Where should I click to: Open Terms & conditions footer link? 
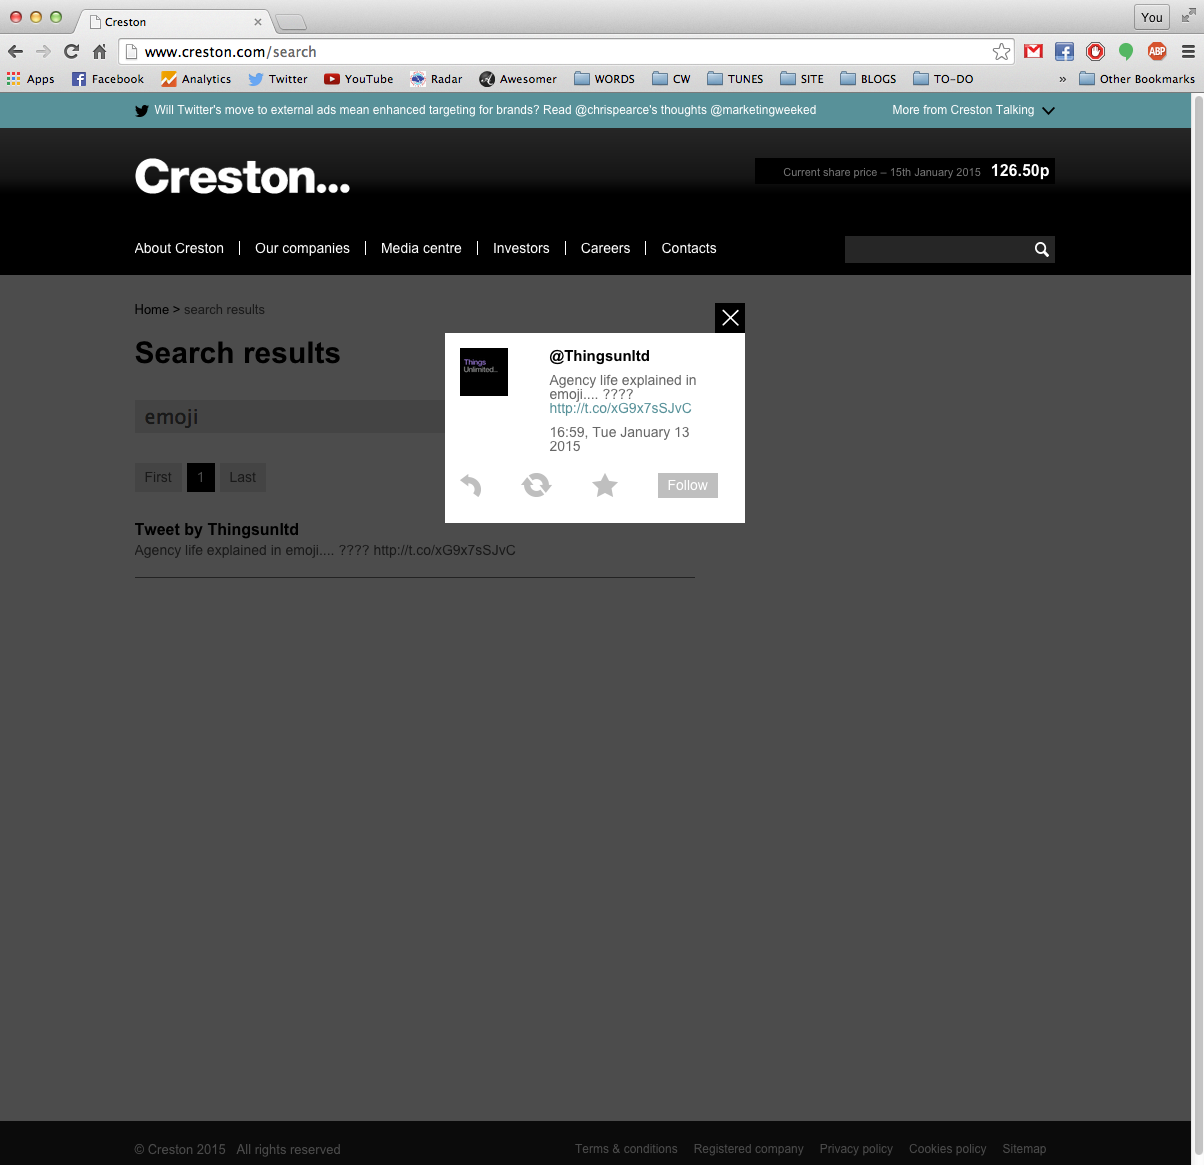coord(626,1149)
